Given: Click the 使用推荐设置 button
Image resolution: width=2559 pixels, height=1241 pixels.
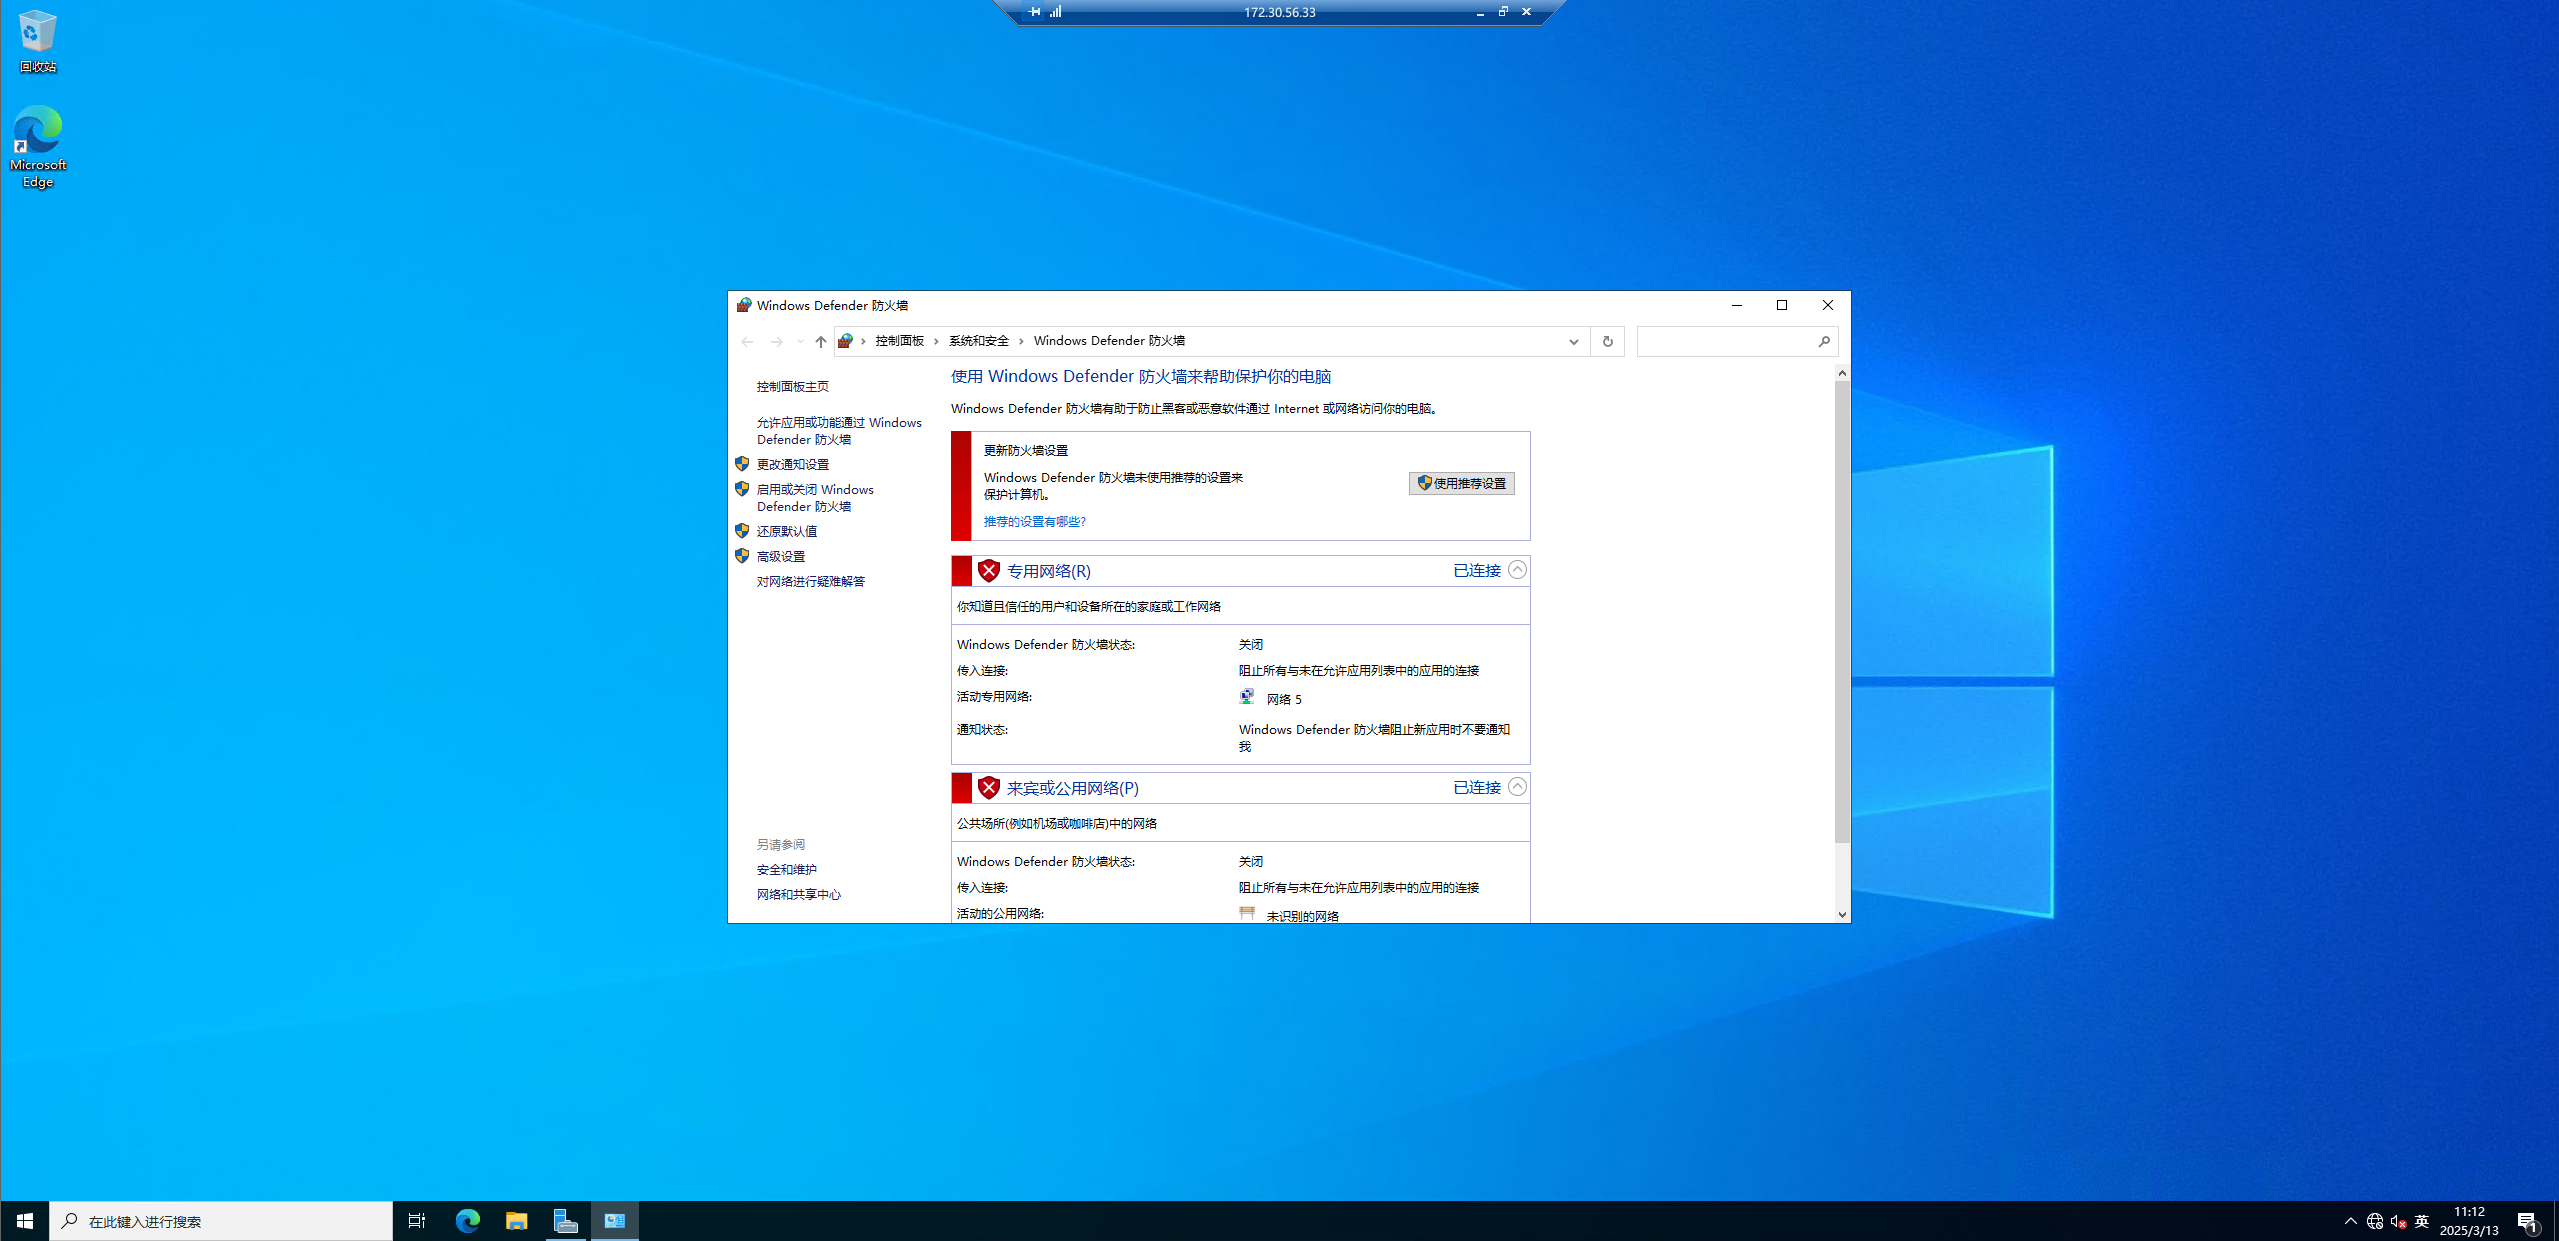Looking at the screenshot, I should (1461, 483).
